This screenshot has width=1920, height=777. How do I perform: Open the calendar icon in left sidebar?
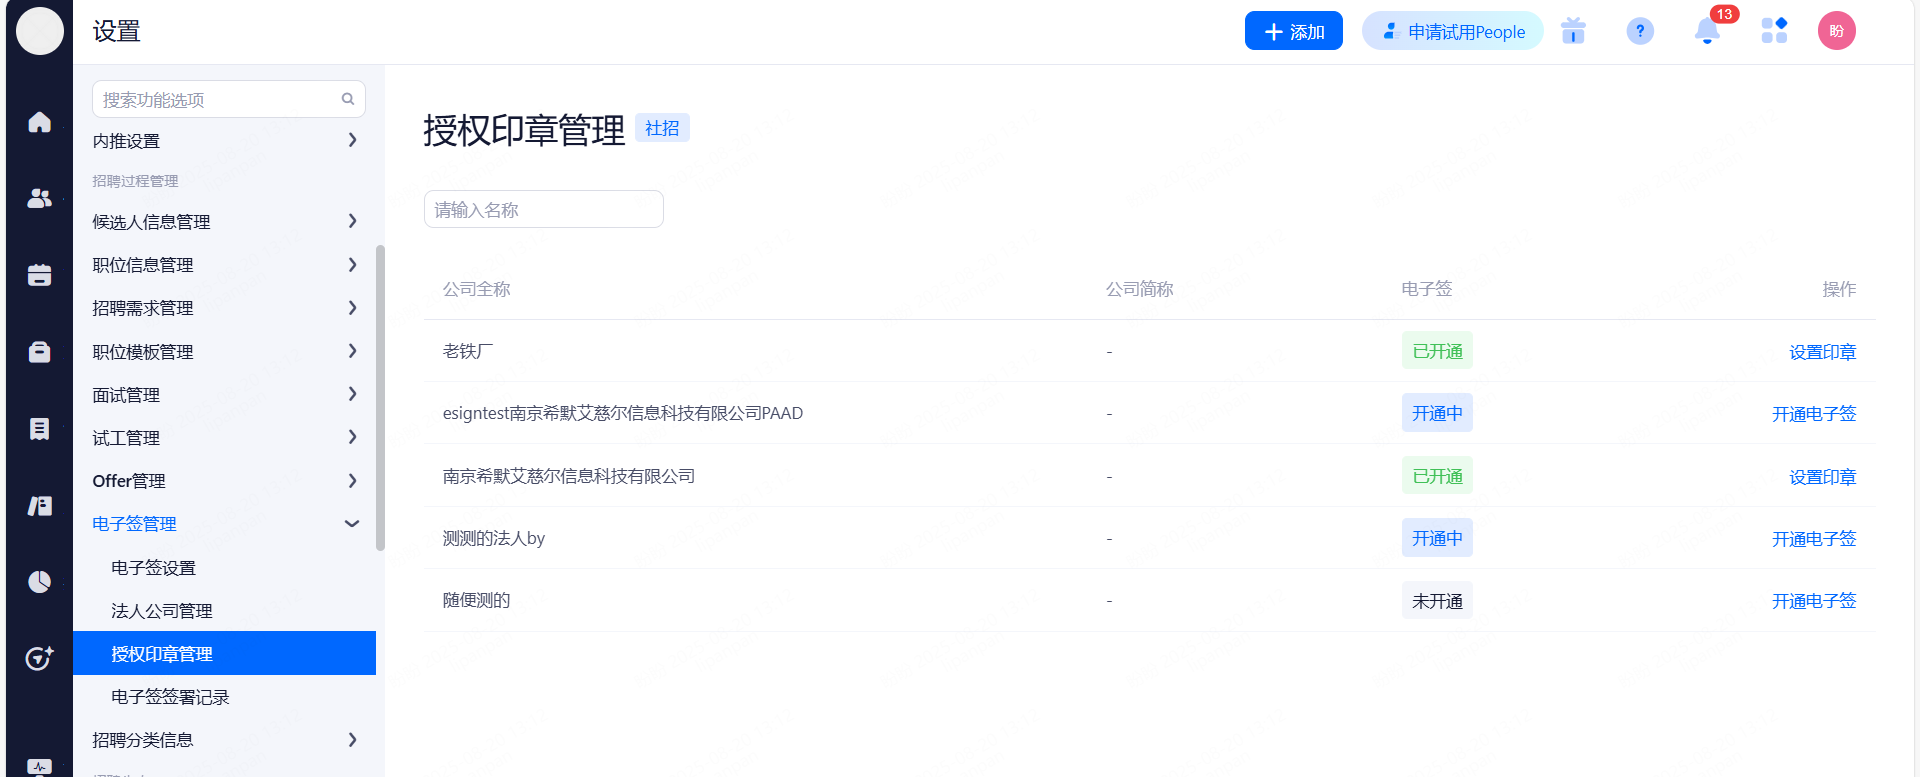39,275
